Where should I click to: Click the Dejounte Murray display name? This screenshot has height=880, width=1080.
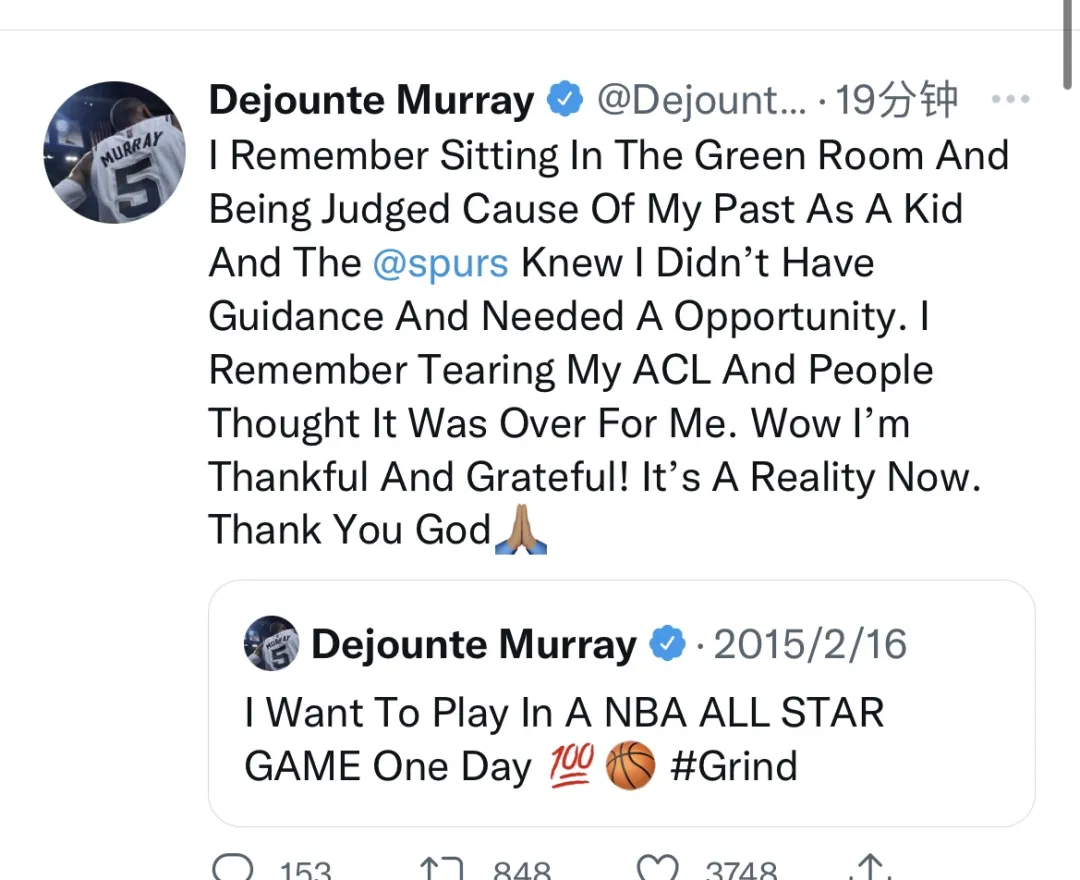coord(371,100)
